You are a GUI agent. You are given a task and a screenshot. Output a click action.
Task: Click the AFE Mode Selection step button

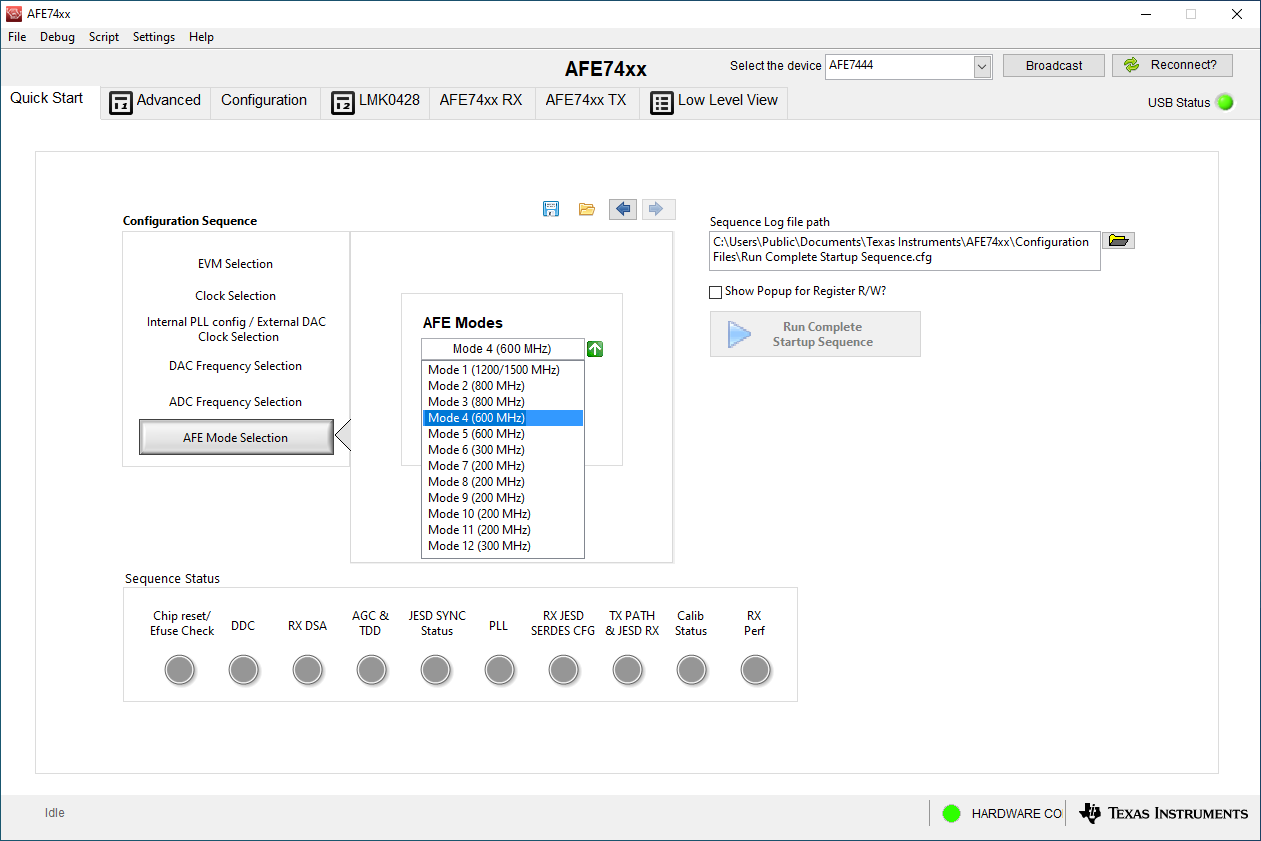tap(236, 438)
